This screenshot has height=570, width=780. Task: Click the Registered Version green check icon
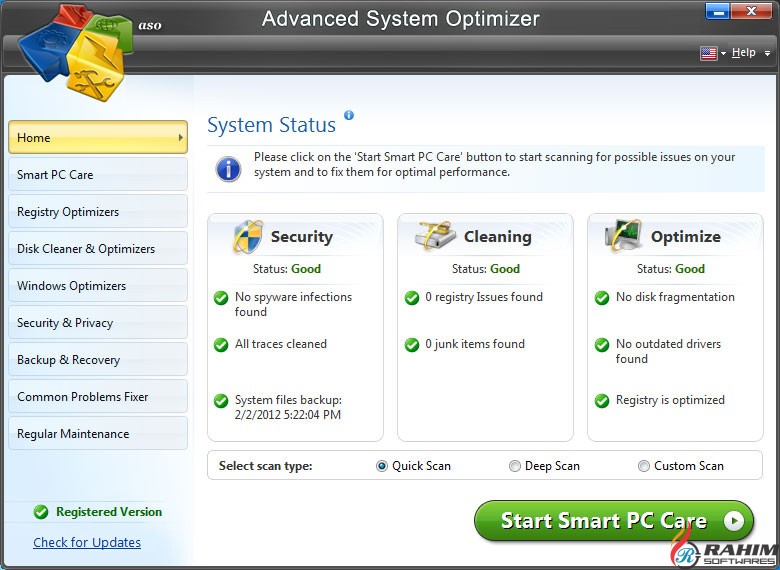tap(41, 512)
